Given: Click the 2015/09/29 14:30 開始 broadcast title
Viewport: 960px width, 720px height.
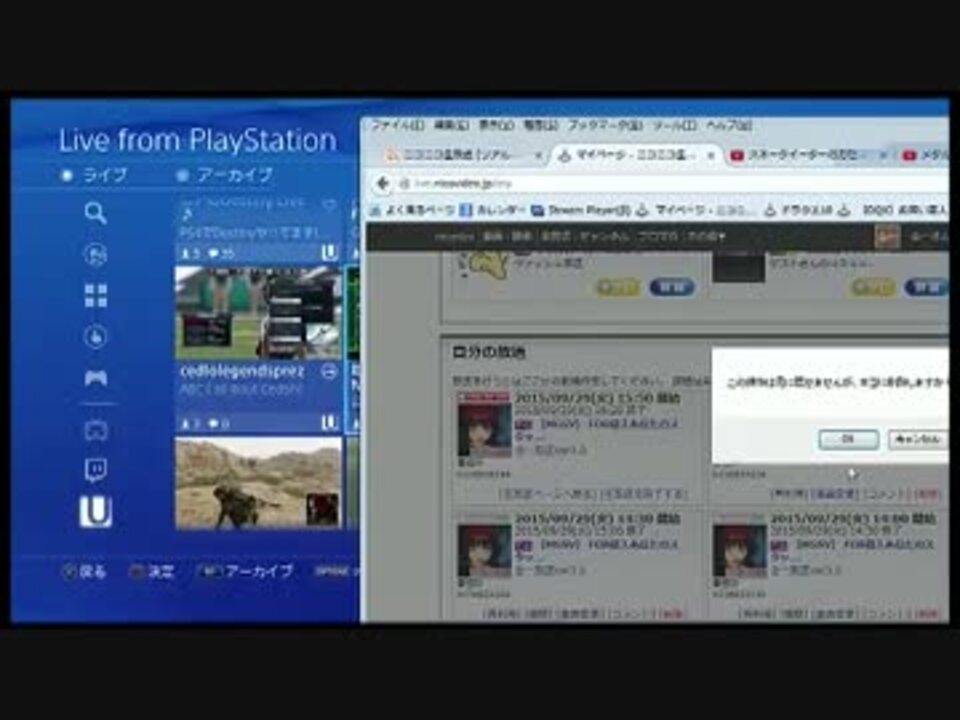Looking at the screenshot, I should [597, 519].
